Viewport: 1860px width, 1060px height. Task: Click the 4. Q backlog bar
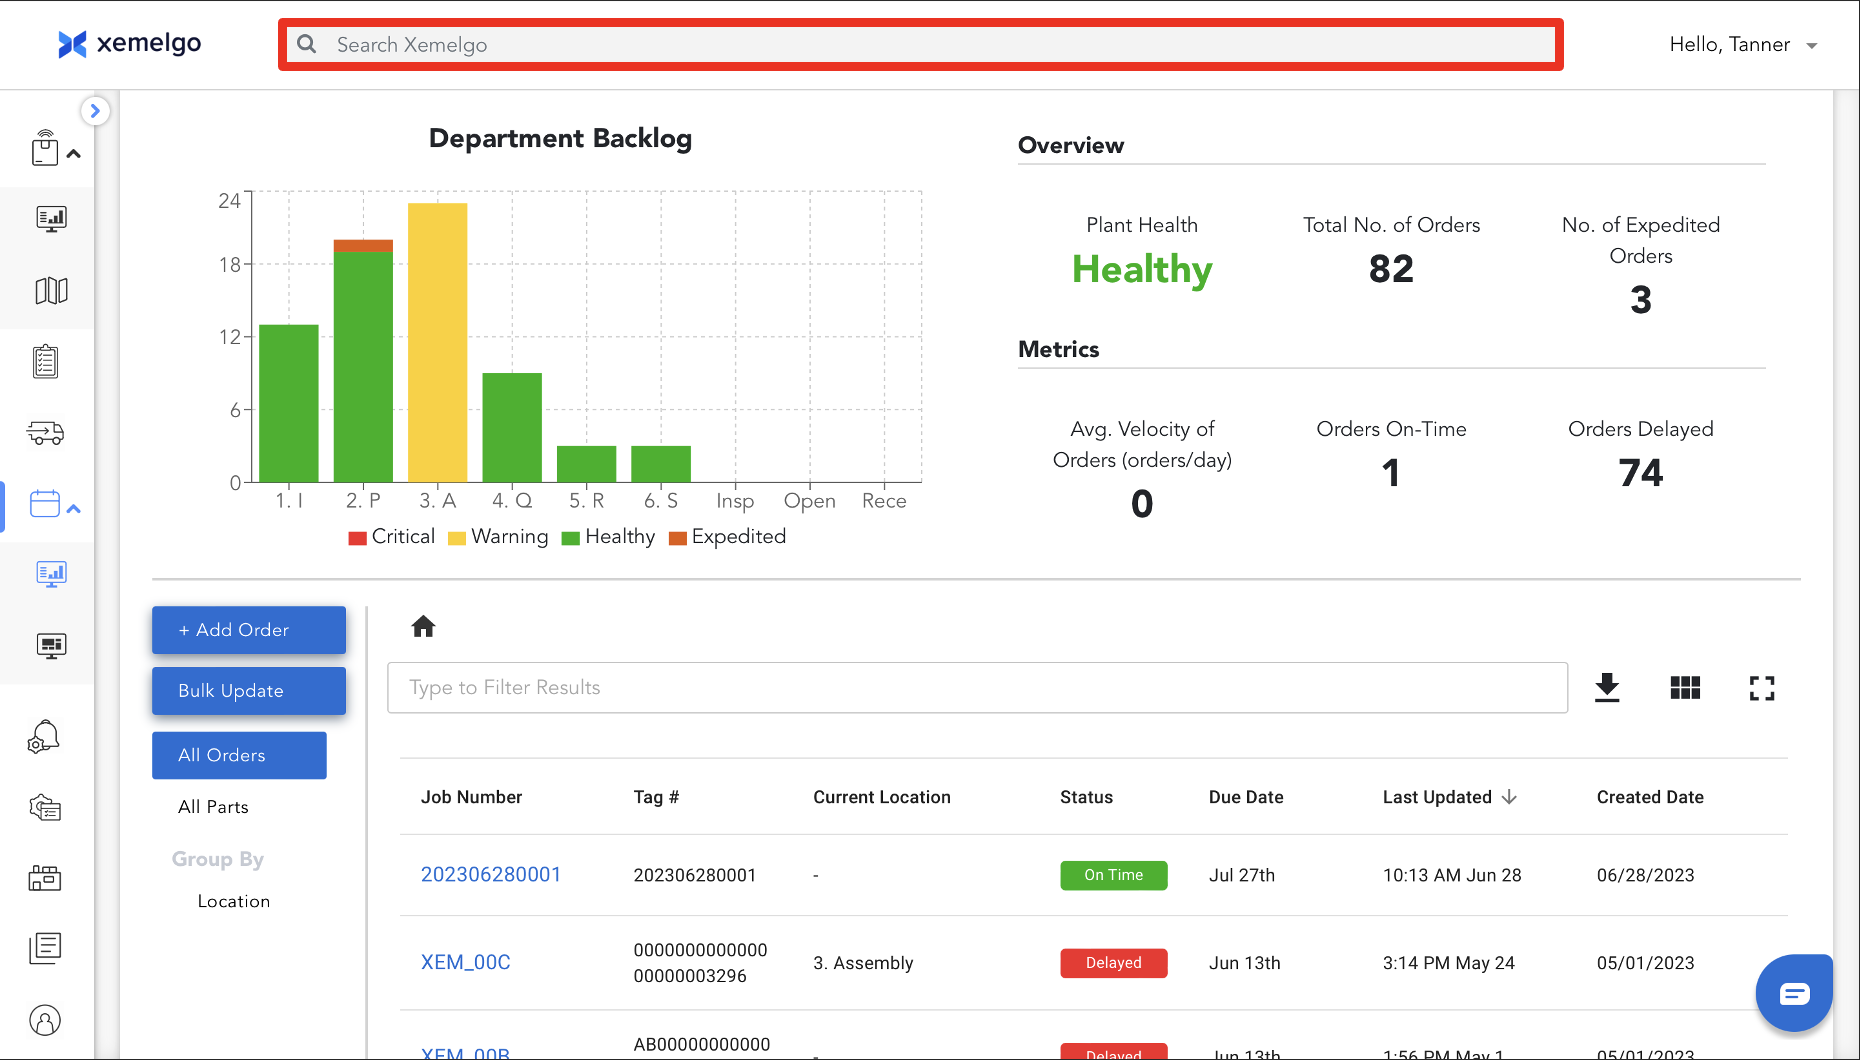(512, 427)
